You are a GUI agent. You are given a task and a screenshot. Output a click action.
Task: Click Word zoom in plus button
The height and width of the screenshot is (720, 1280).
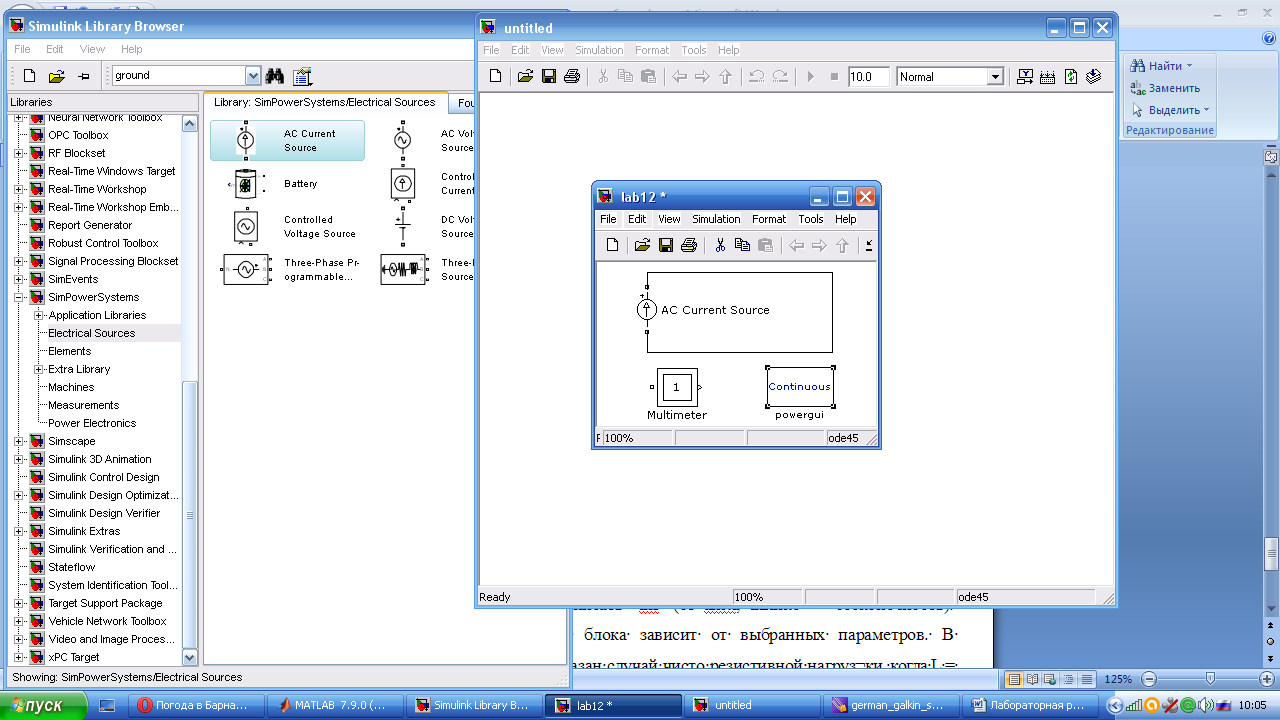[x=1269, y=679]
